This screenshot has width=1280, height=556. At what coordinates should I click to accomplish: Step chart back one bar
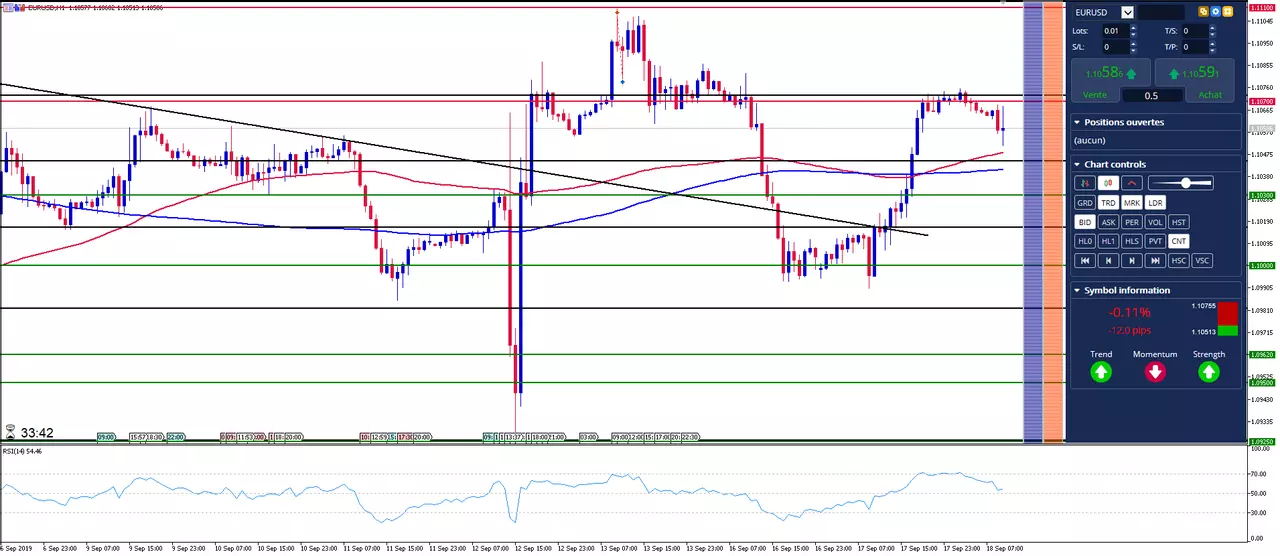(1108, 261)
